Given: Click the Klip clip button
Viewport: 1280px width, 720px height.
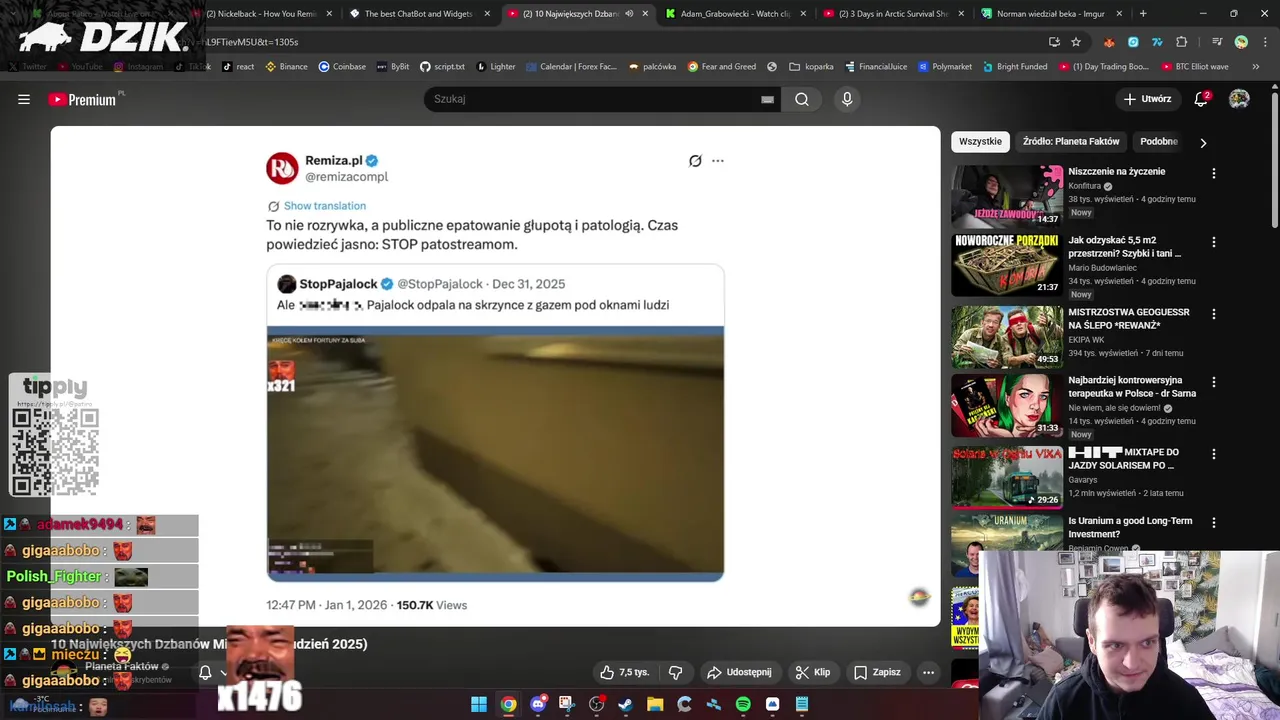Looking at the screenshot, I should point(813,672).
